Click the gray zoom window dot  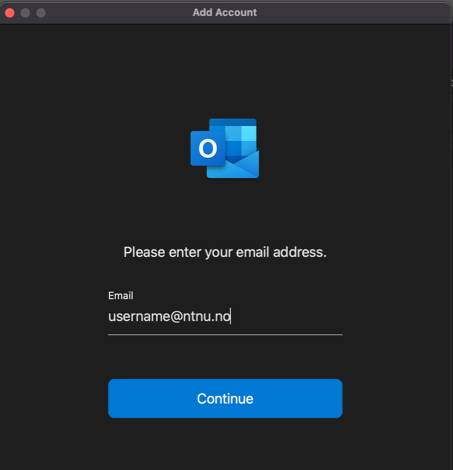coord(41,13)
